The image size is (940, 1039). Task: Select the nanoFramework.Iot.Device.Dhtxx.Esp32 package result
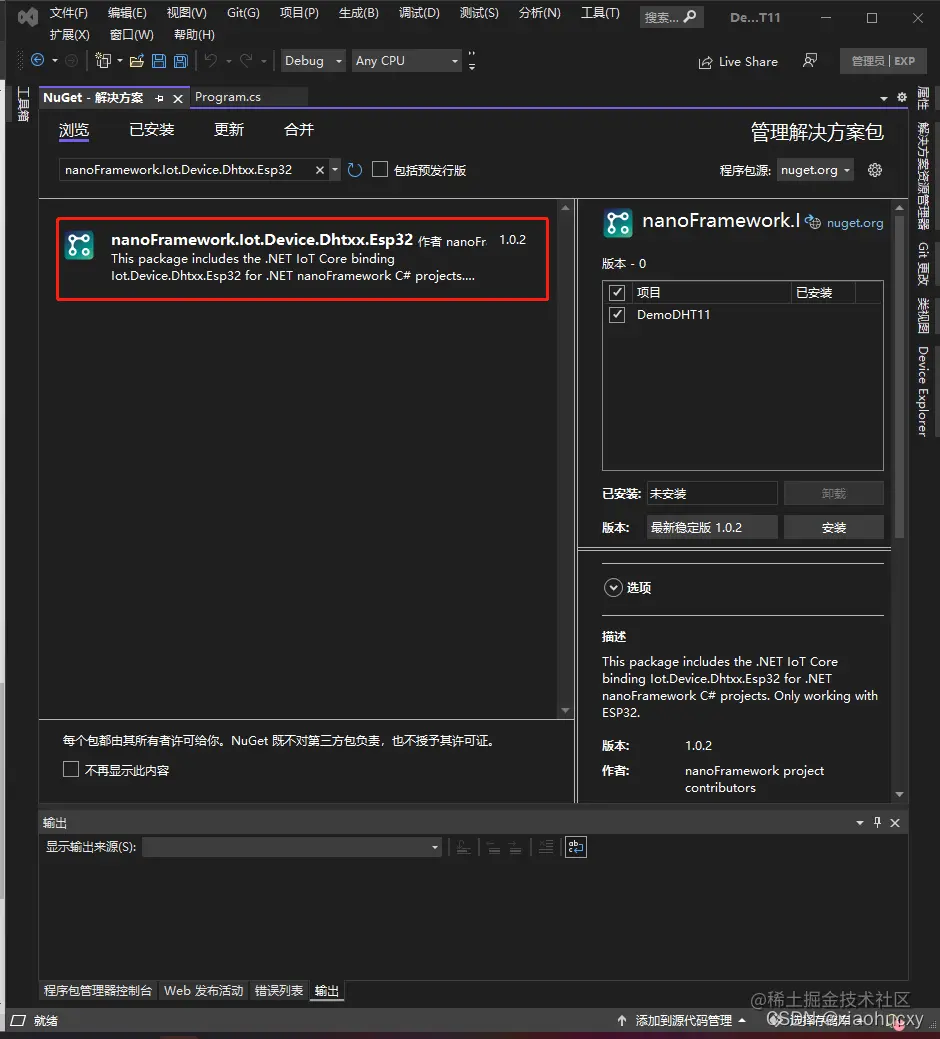pyautogui.click(x=303, y=259)
